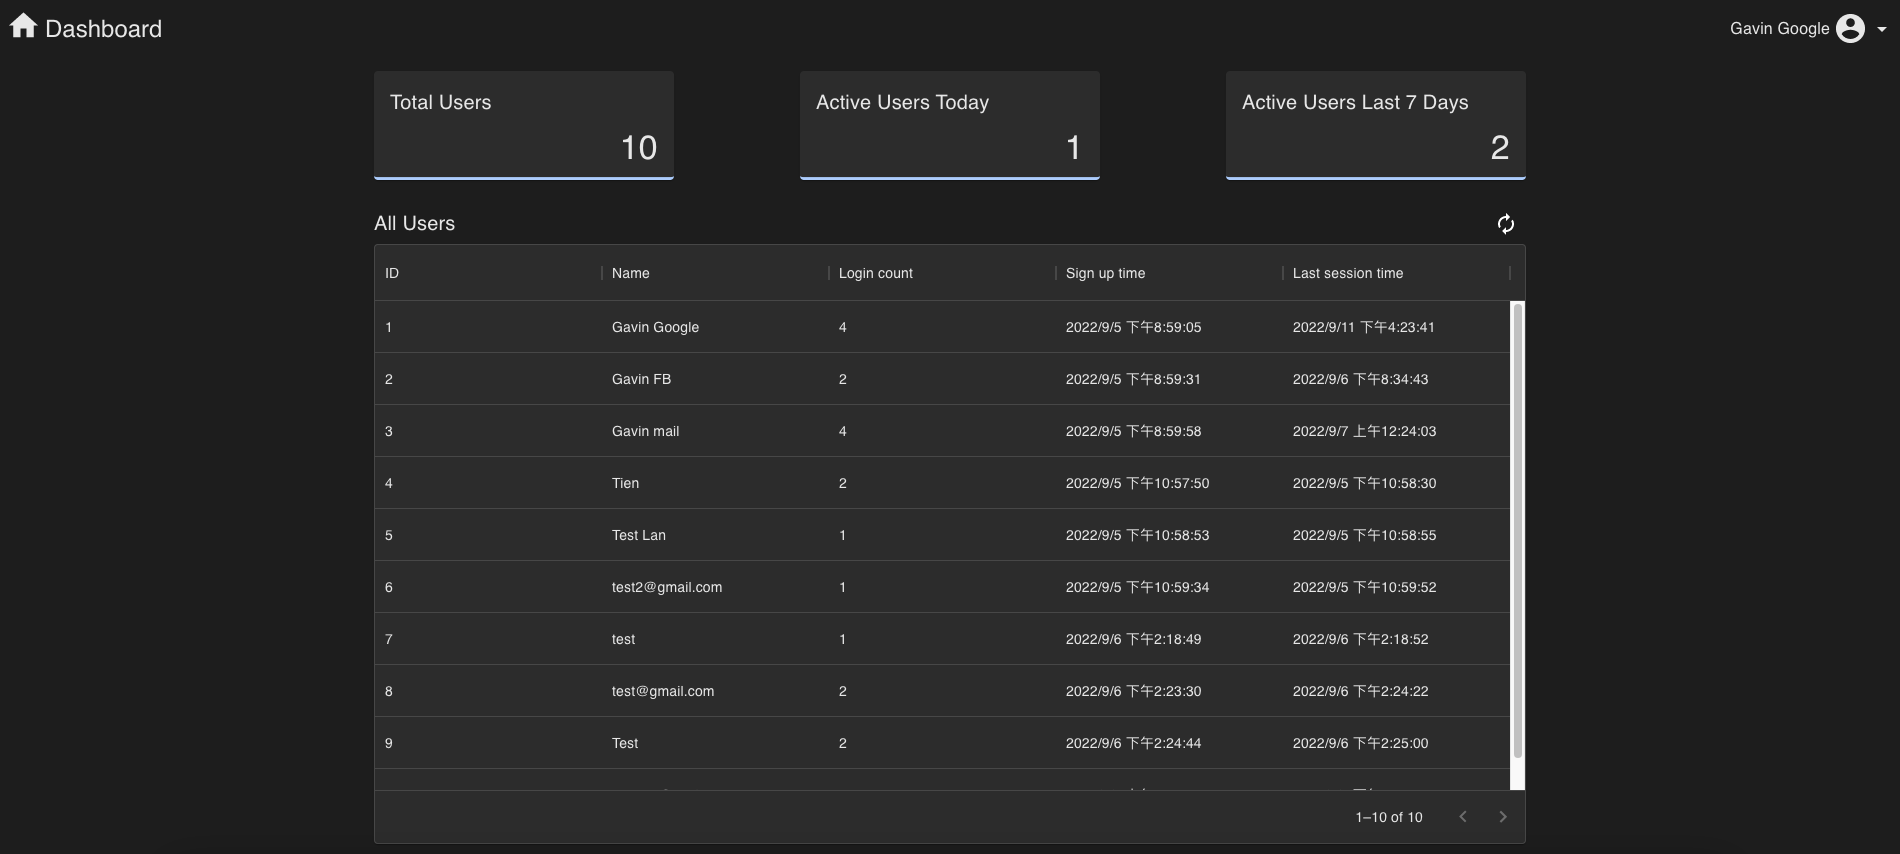Sort by the Sign up time column
The image size is (1900, 854).
1169,273
